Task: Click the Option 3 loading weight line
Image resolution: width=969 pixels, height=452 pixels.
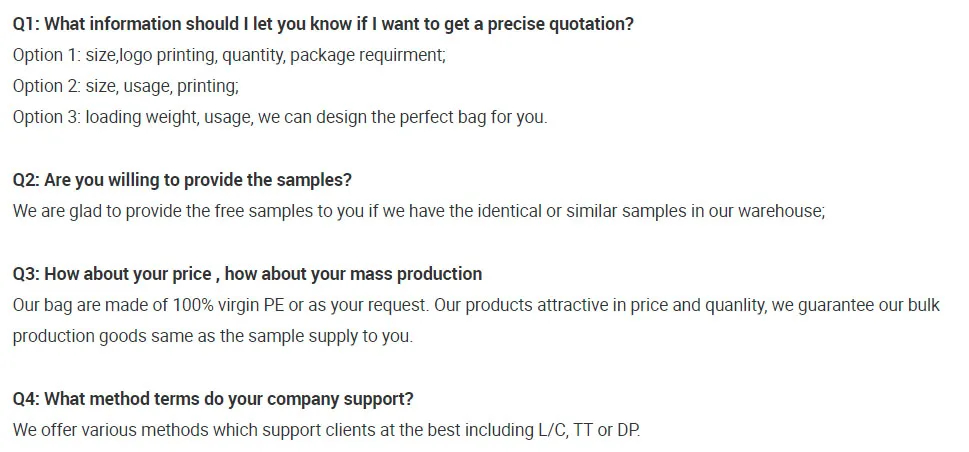Action: click(x=280, y=117)
